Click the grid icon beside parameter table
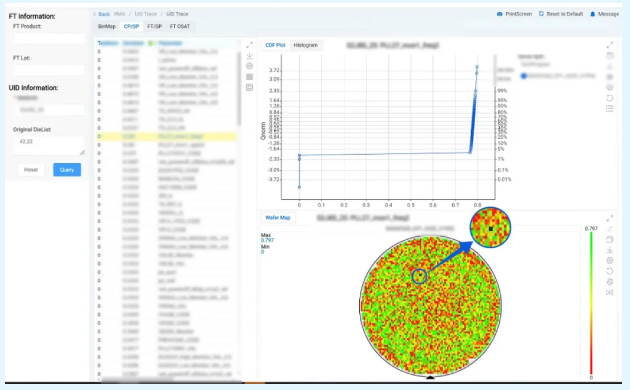 (249, 77)
